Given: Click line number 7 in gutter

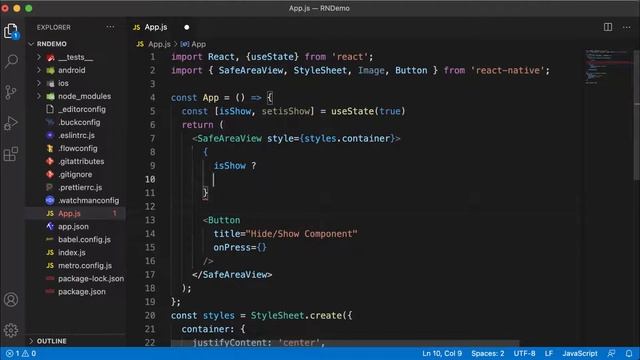Looking at the screenshot, I should (152, 138).
